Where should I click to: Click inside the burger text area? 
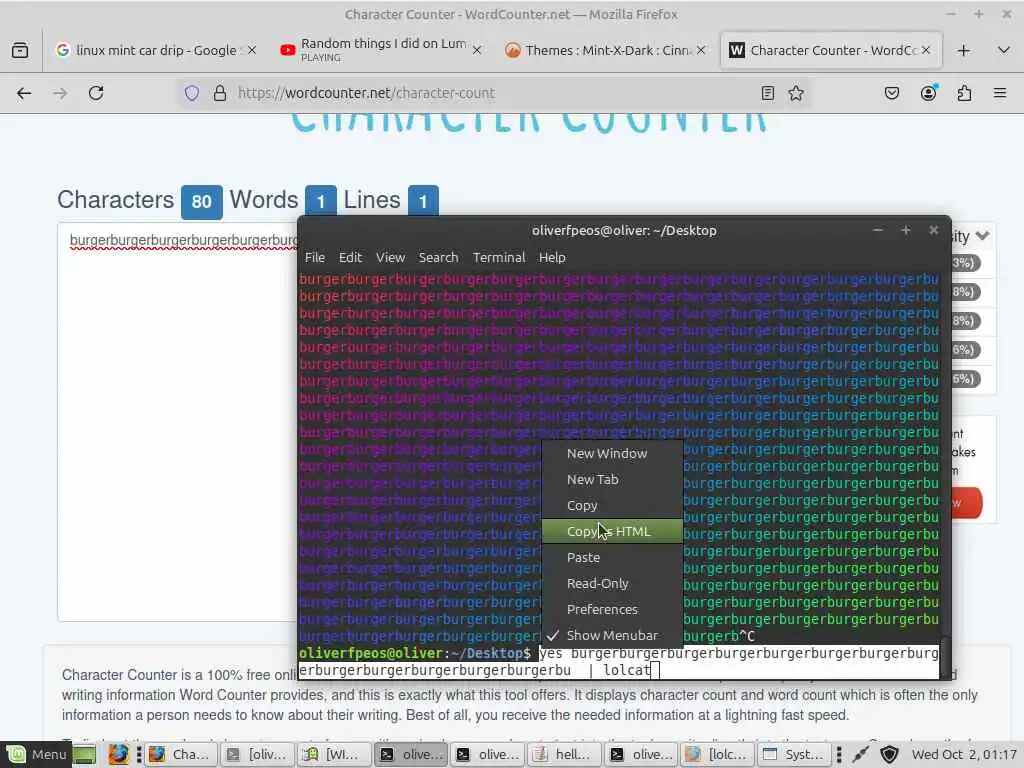178,422
